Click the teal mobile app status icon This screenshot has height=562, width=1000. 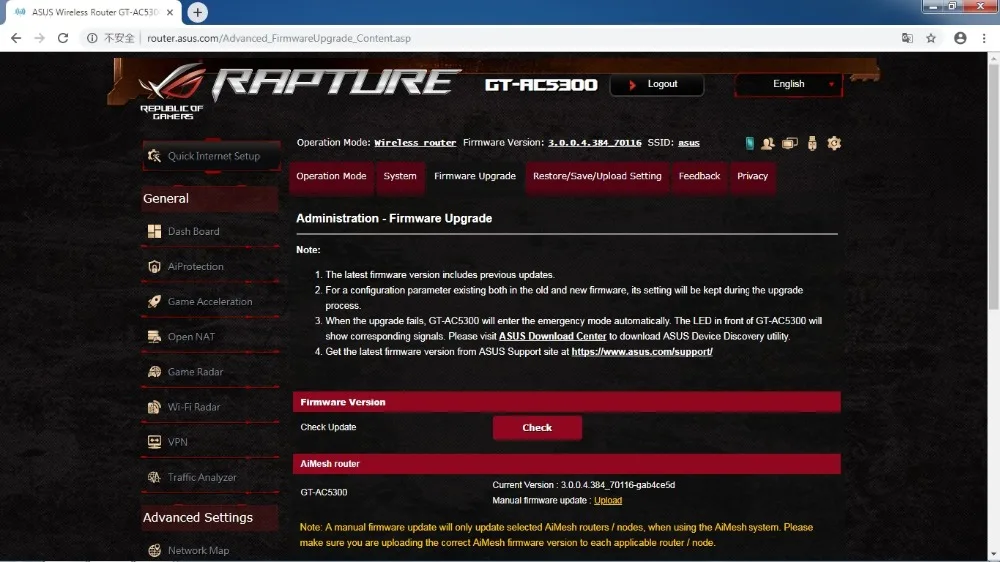pyautogui.click(x=749, y=144)
